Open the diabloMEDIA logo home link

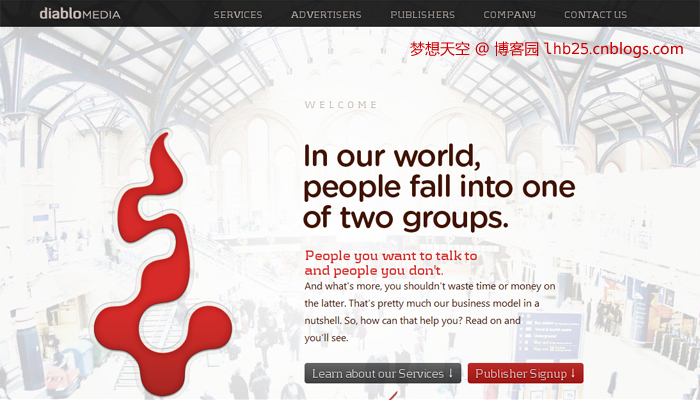tap(80, 14)
